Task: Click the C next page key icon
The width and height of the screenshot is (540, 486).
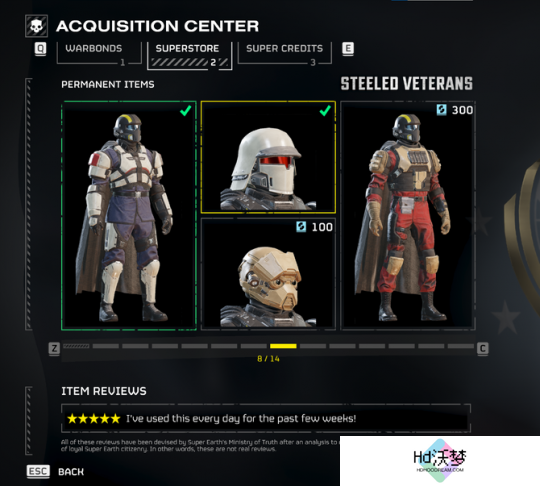Action: click(x=482, y=349)
